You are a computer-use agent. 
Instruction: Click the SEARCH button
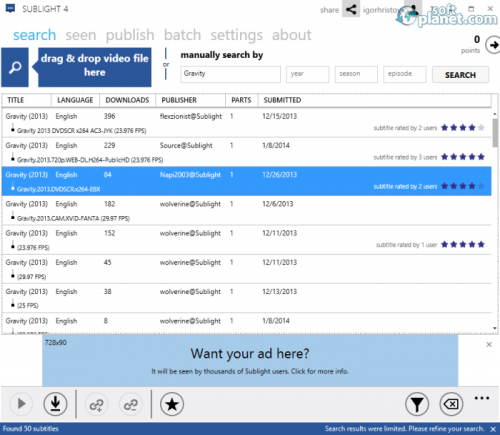click(460, 75)
